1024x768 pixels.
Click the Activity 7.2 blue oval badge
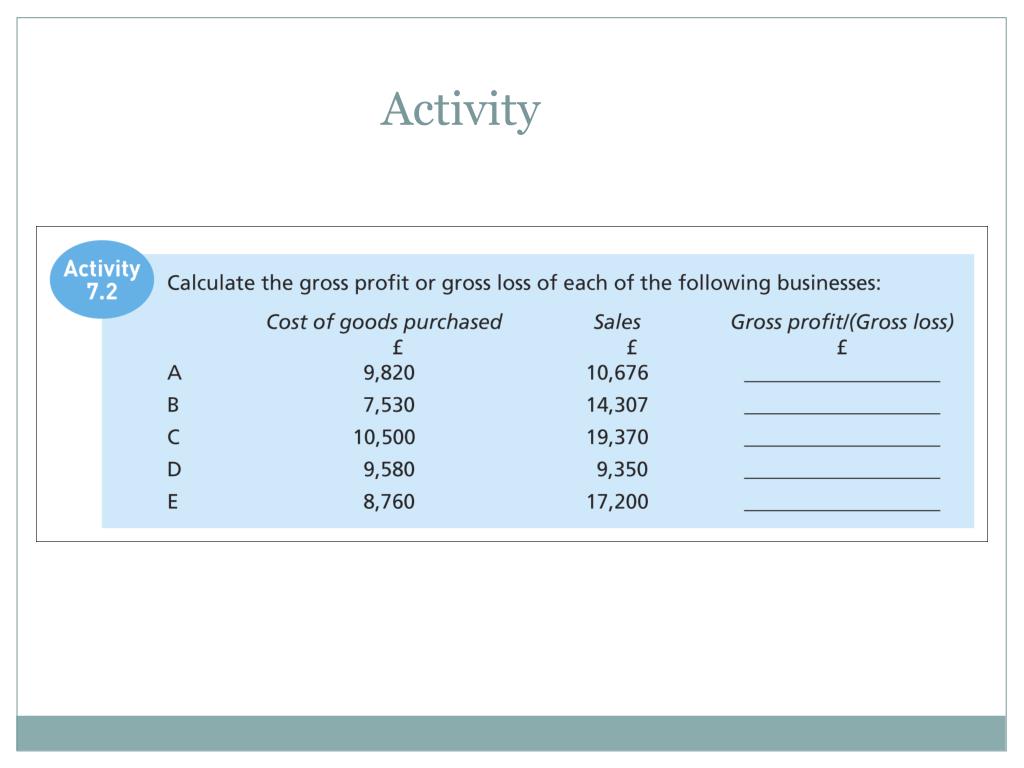102,280
